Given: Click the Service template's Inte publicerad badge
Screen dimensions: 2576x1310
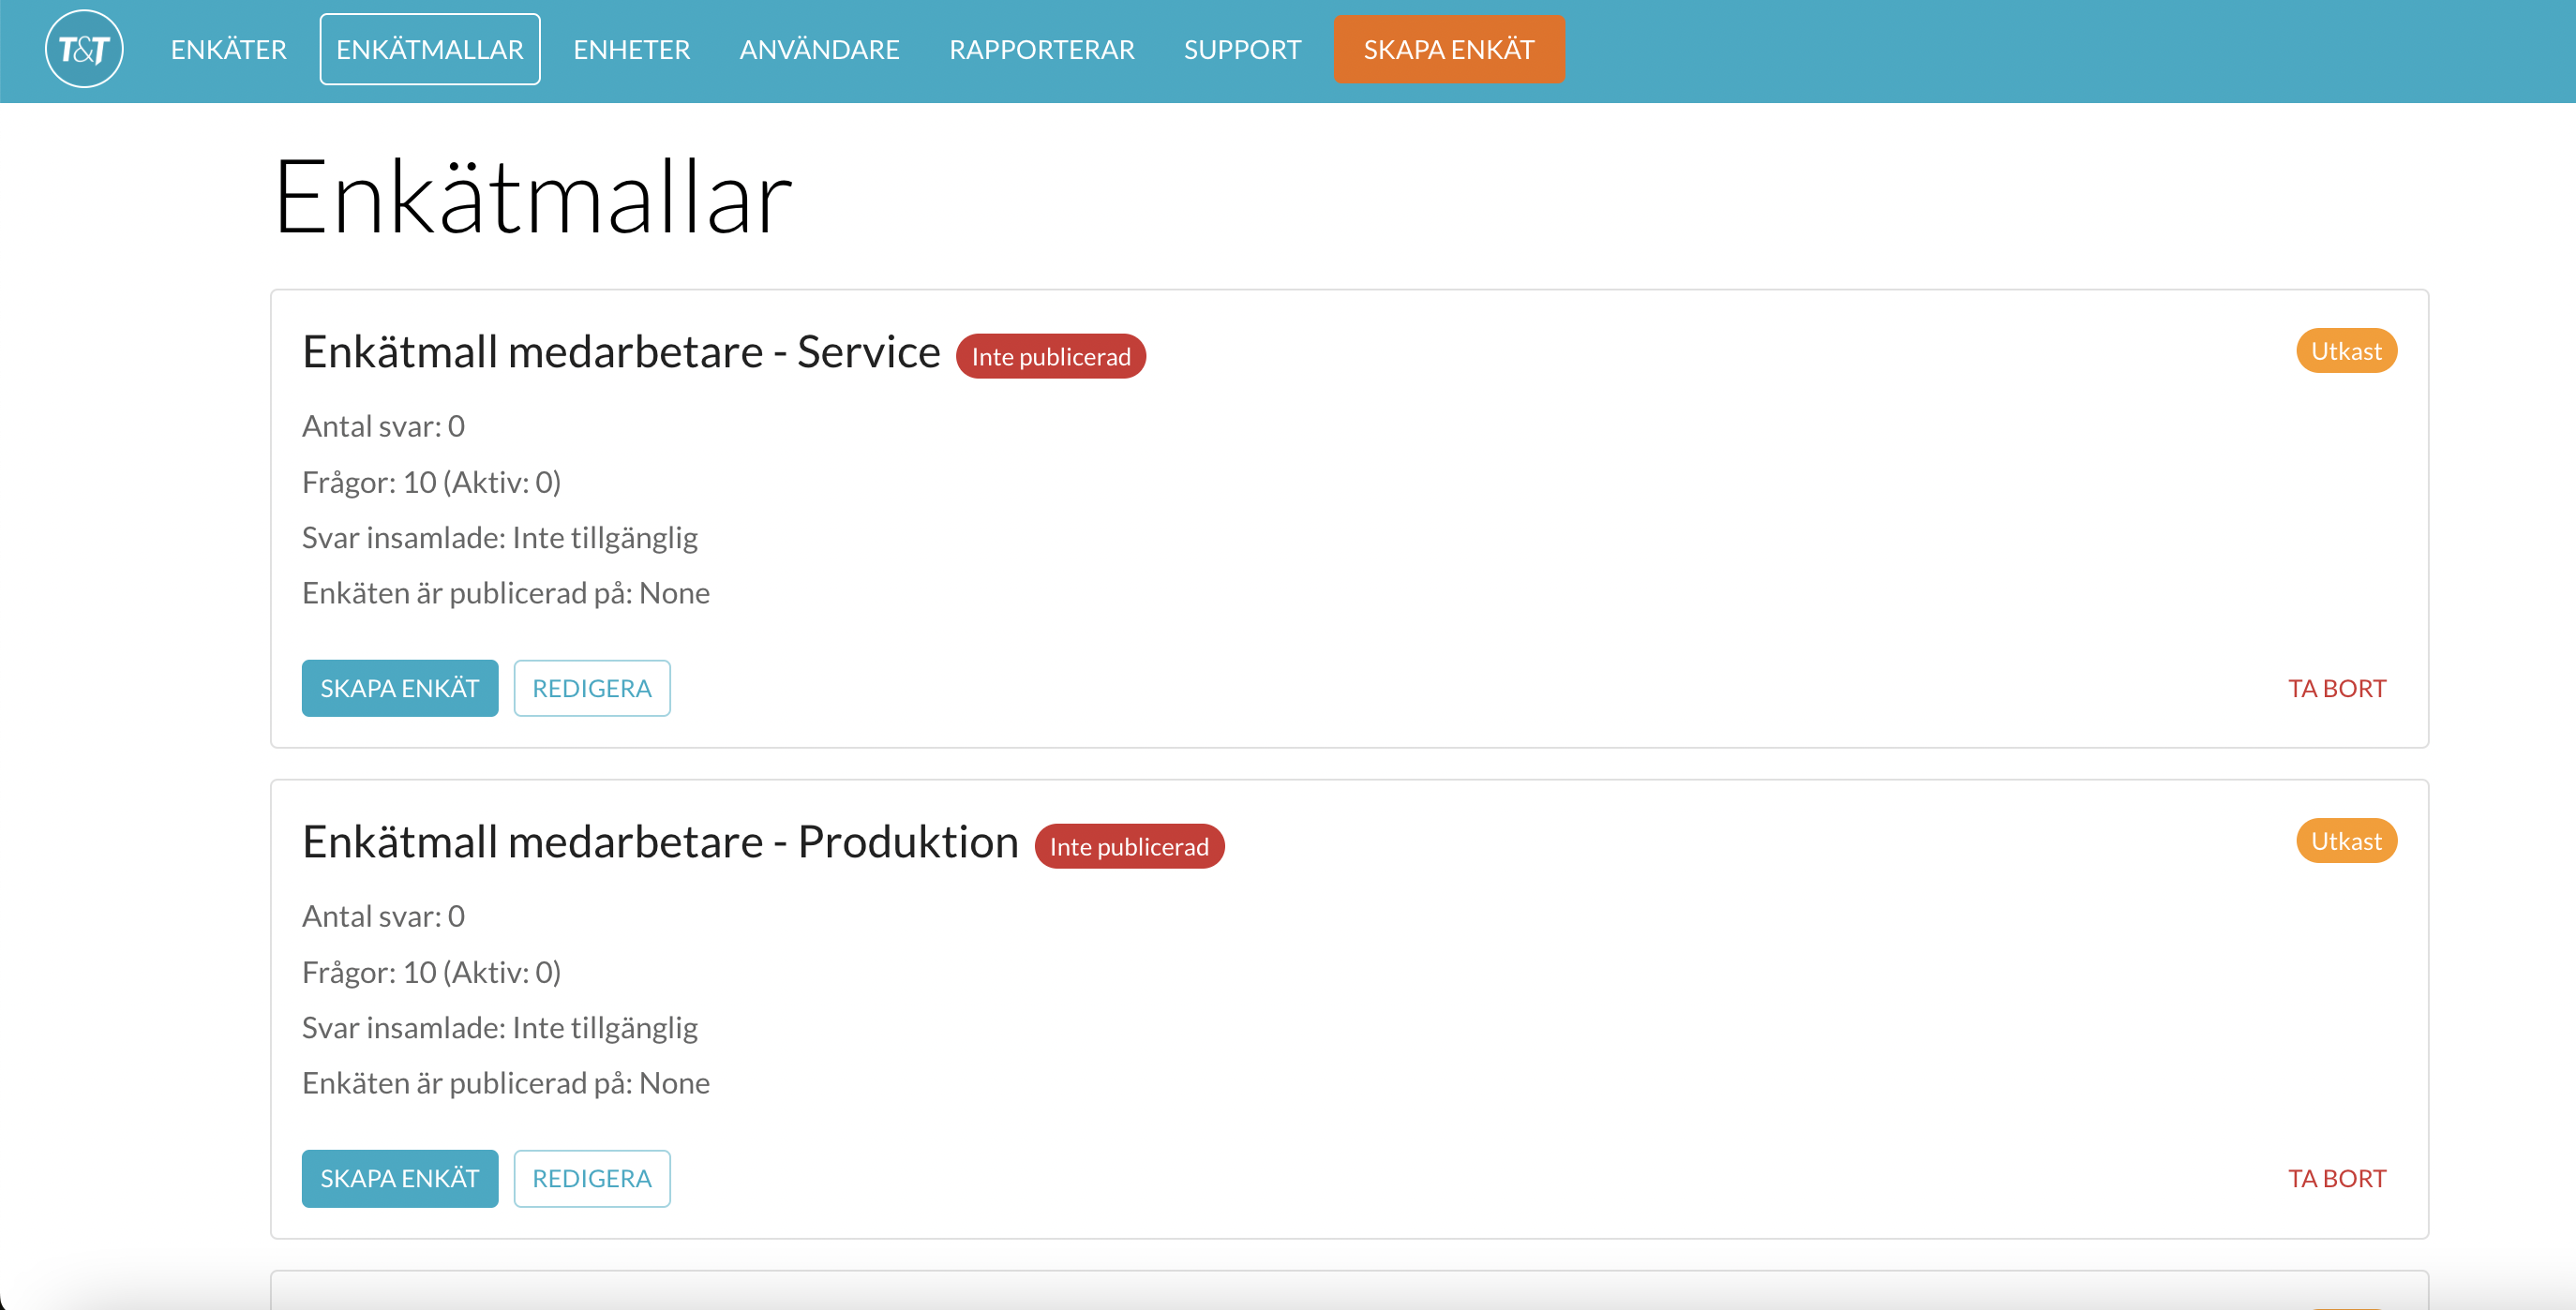Looking at the screenshot, I should click(x=1050, y=357).
